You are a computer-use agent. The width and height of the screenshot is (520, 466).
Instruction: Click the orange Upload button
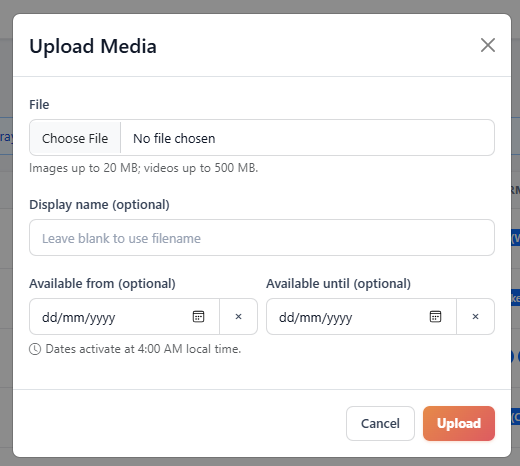459,423
